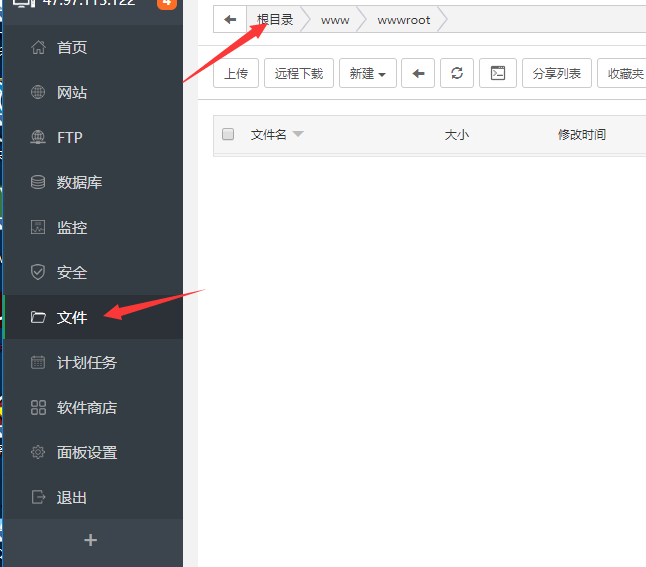Click the logout icon beside 退出
This screenshot has height=567, width=646.
point(38,497)
